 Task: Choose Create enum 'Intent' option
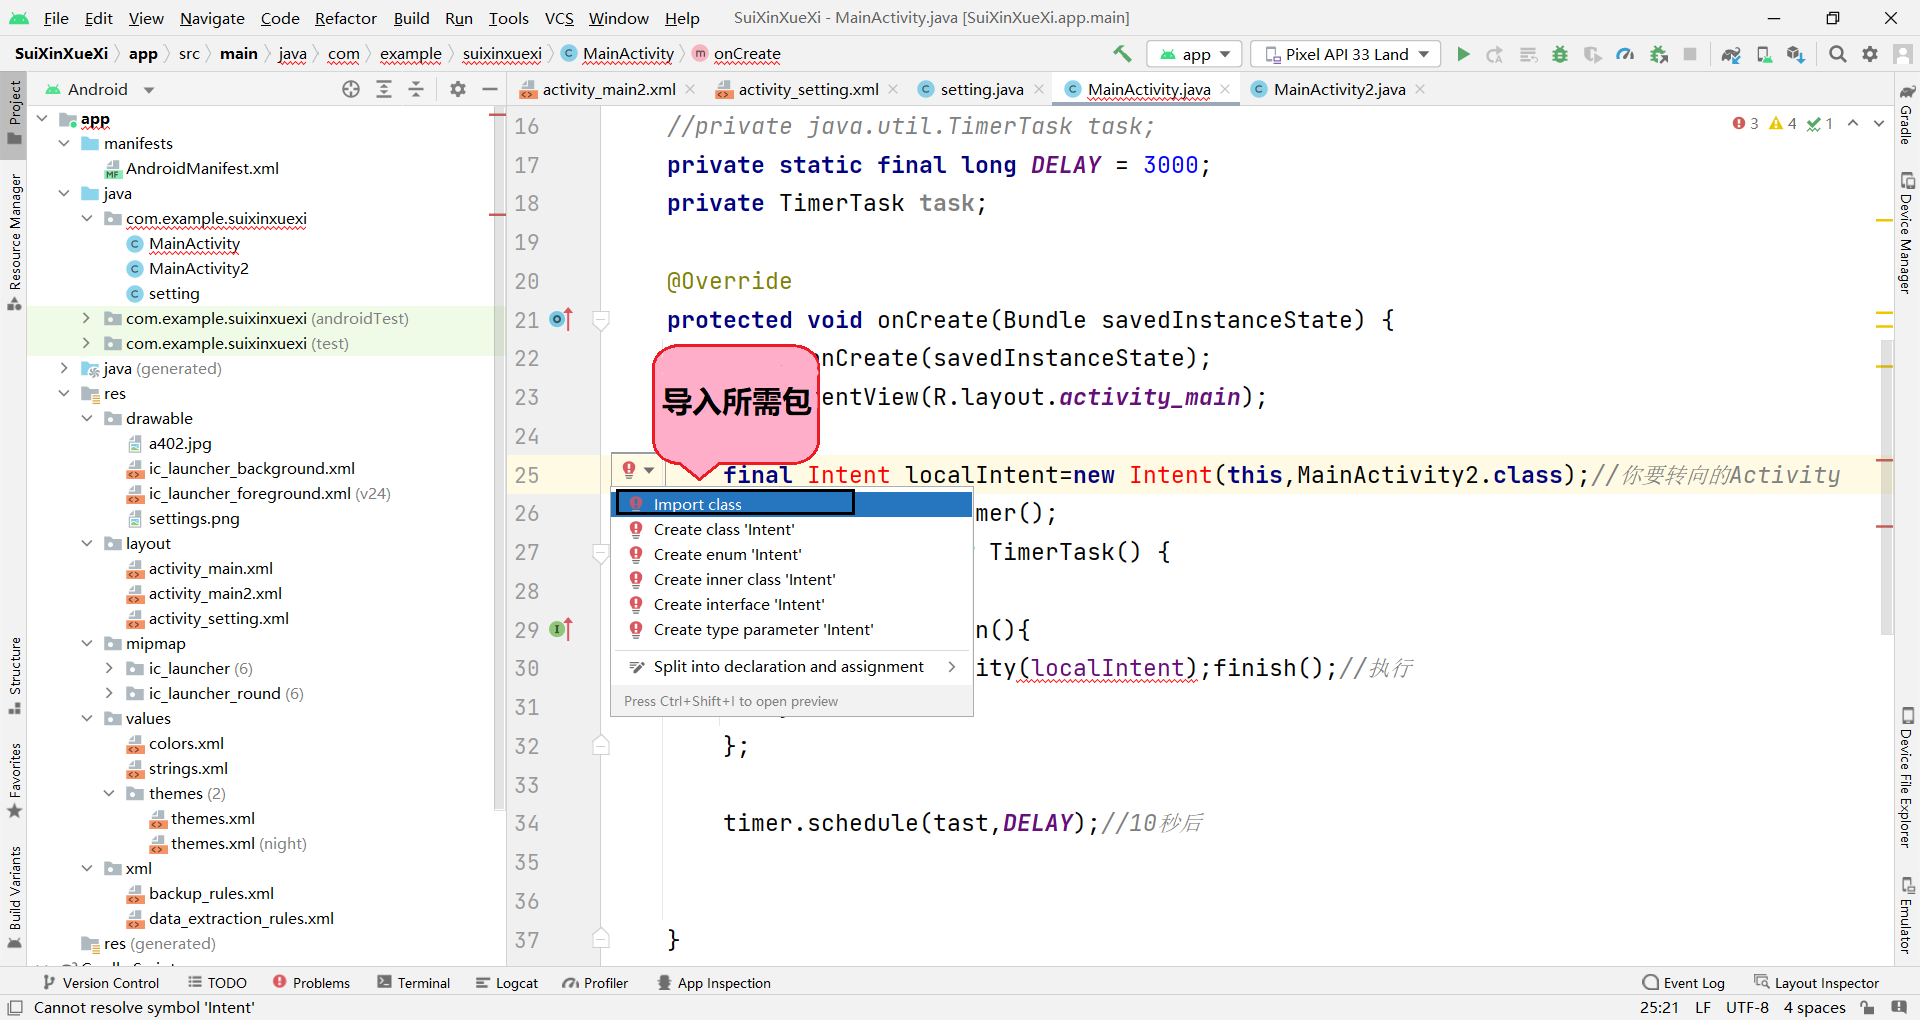pyautogui.click(x=791, y=554)
